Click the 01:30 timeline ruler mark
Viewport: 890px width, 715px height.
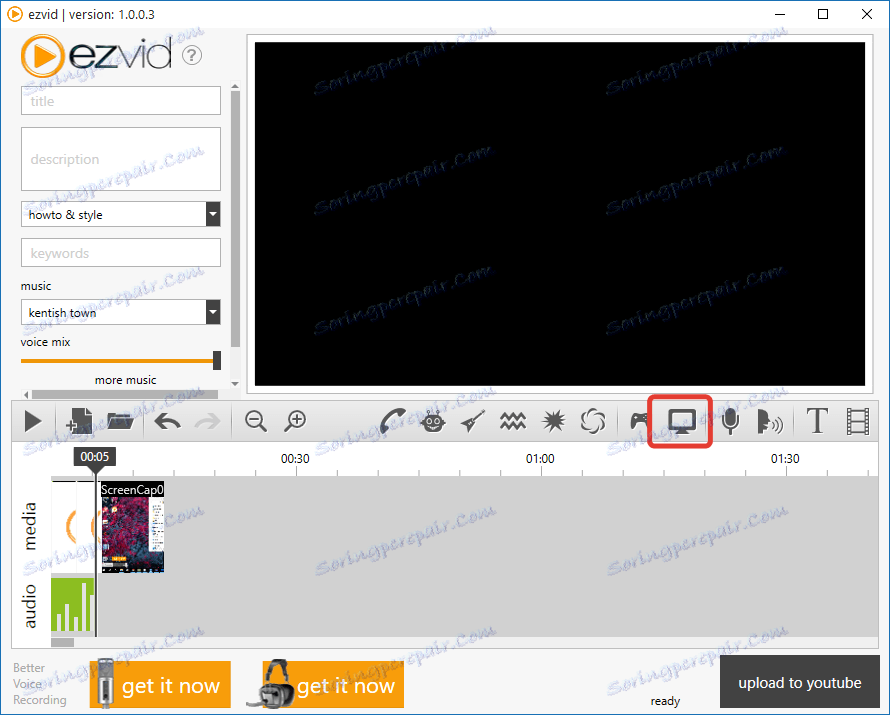(785, 459)
